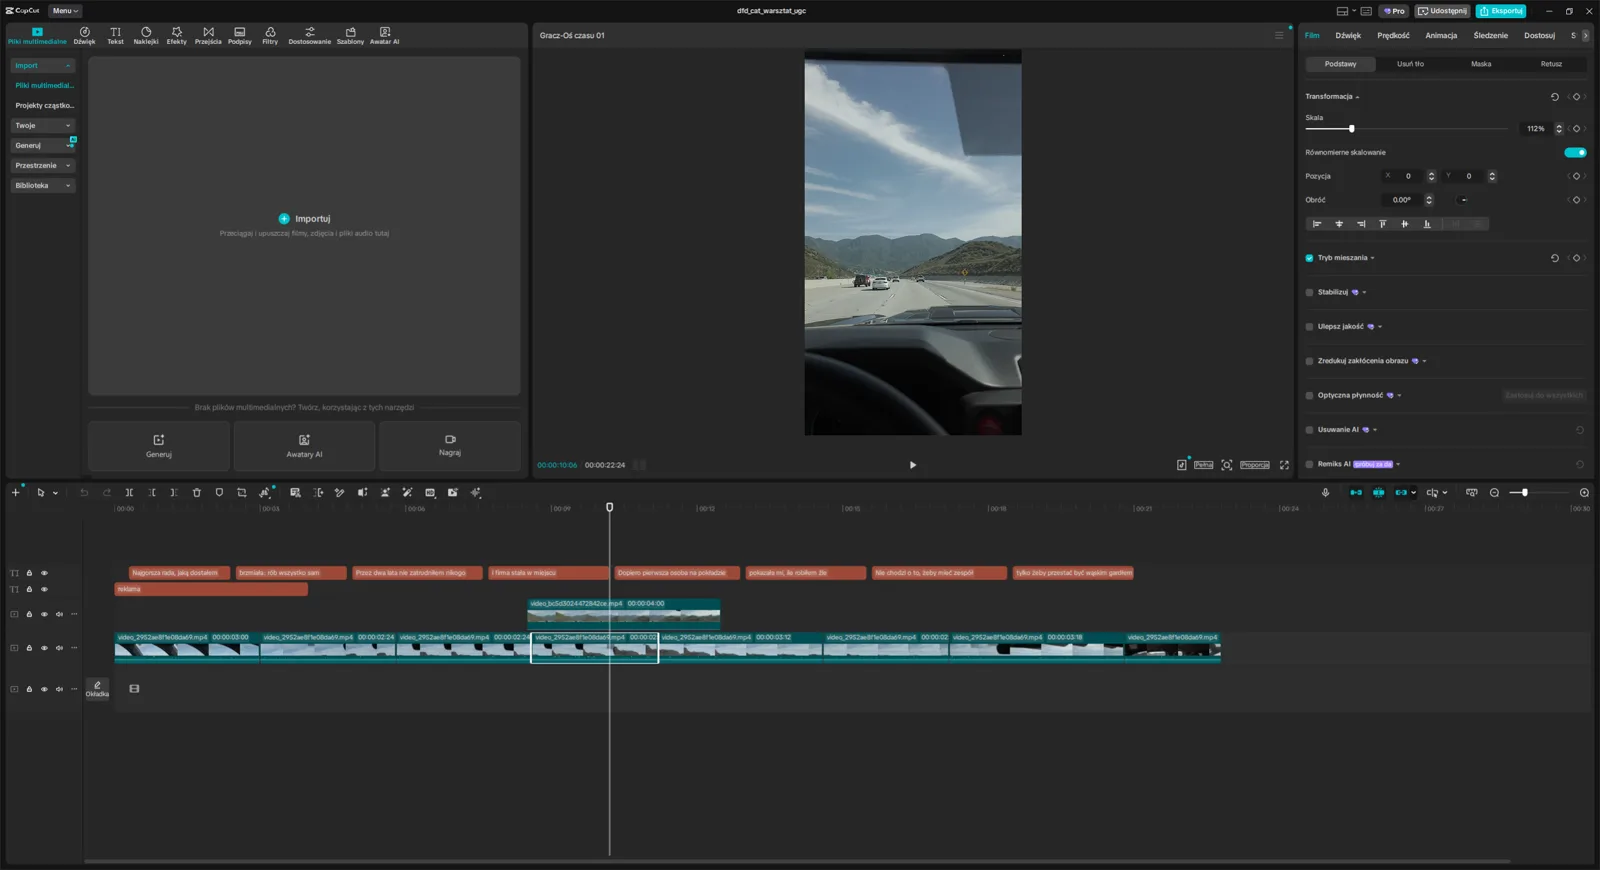1600x870 pixels.
Task: Open the Awatar AI panel
Action: (384, 36)
